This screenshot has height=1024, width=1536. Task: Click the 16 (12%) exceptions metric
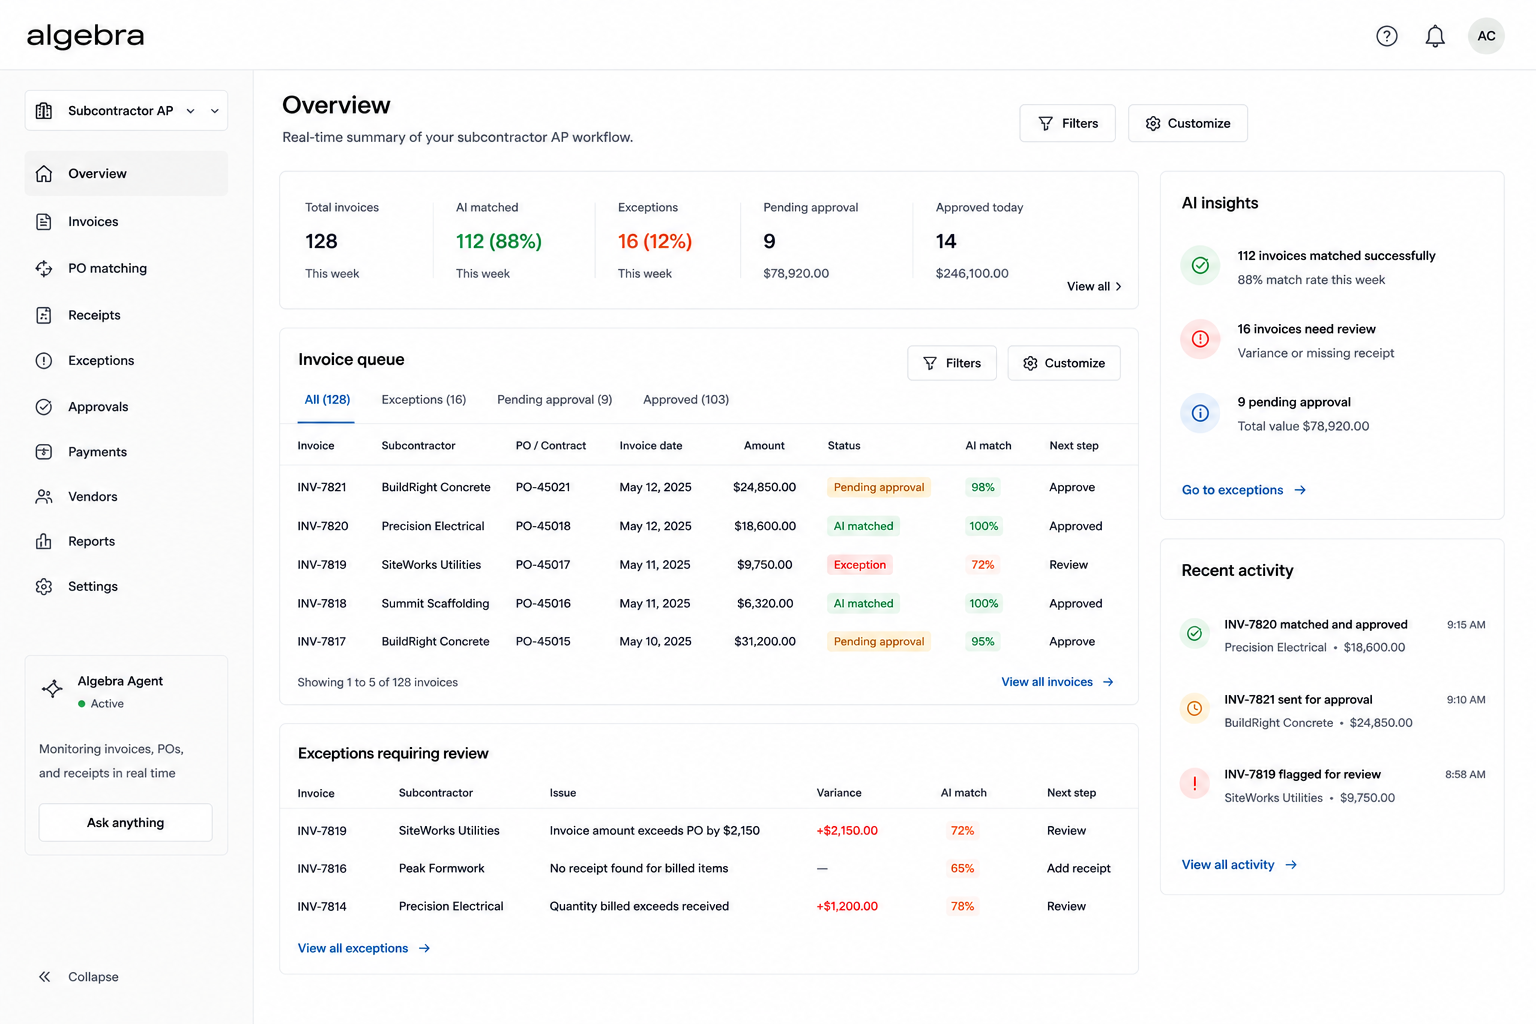655,241
